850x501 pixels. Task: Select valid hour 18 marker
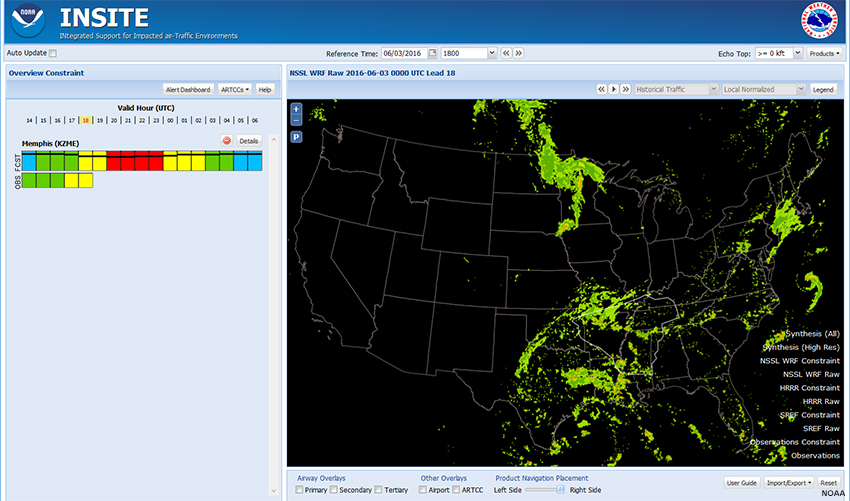86,120
